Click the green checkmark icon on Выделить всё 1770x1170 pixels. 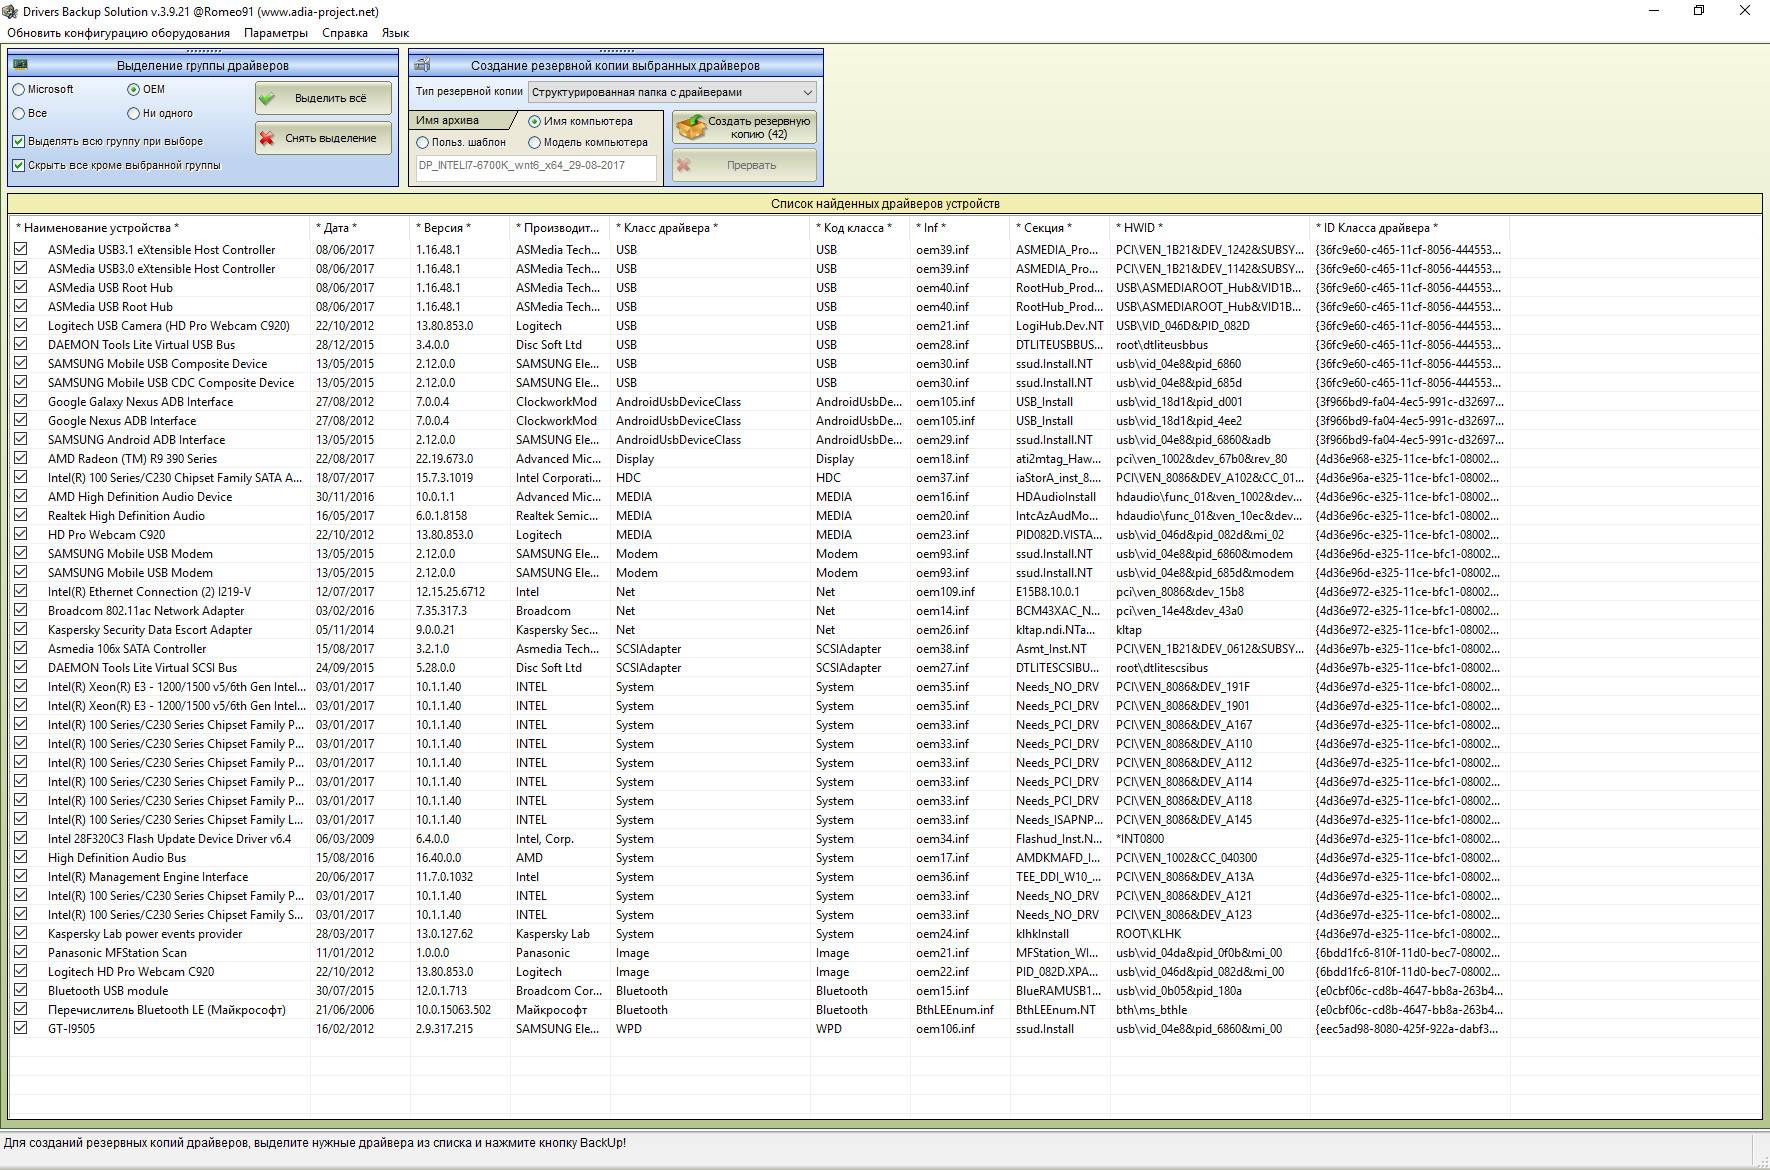(x=267, y=98)
